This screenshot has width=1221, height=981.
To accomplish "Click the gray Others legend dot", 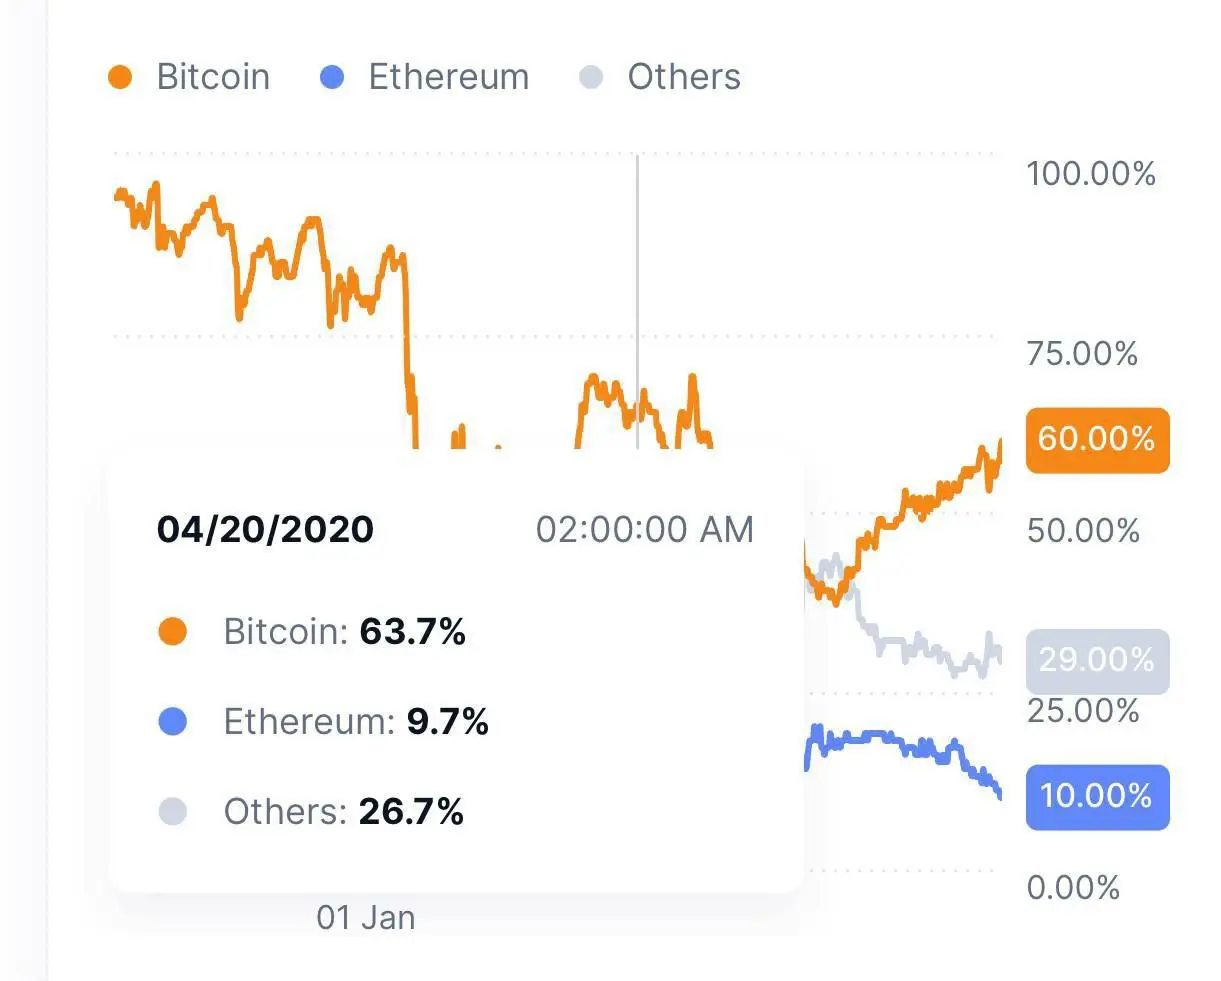I will click(591, 77).
